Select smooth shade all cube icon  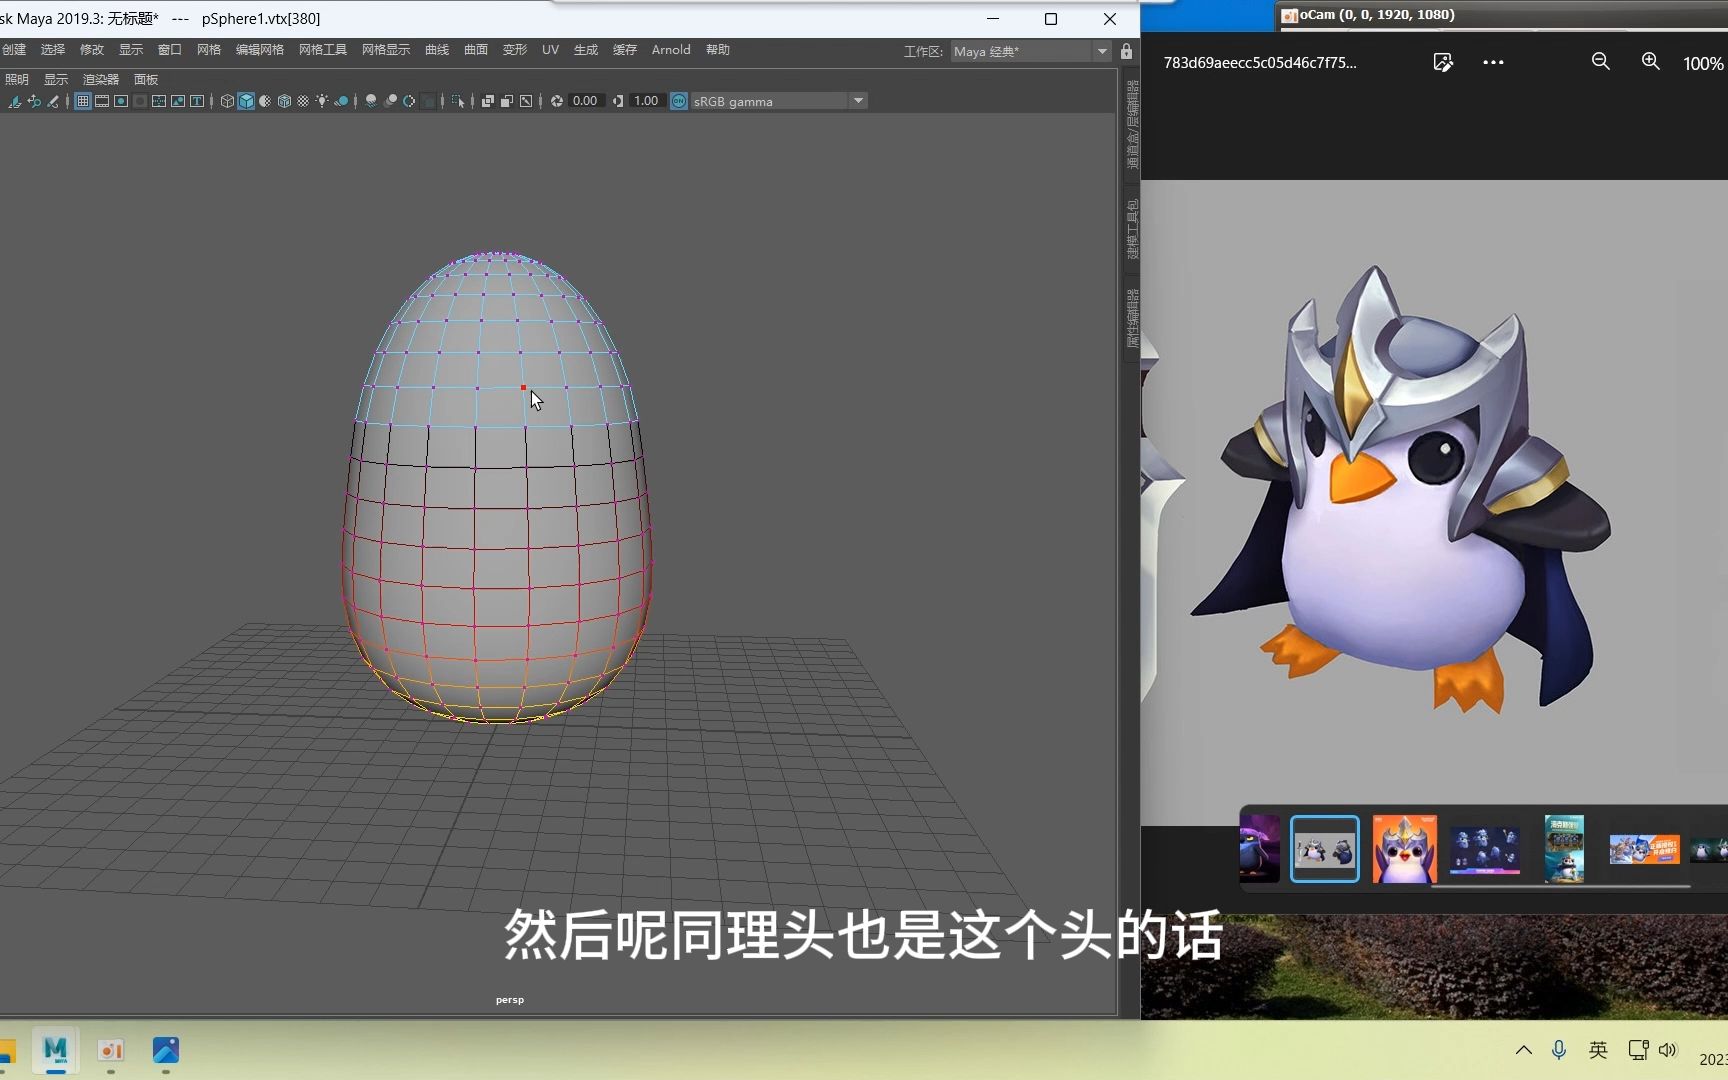point(246,101)
